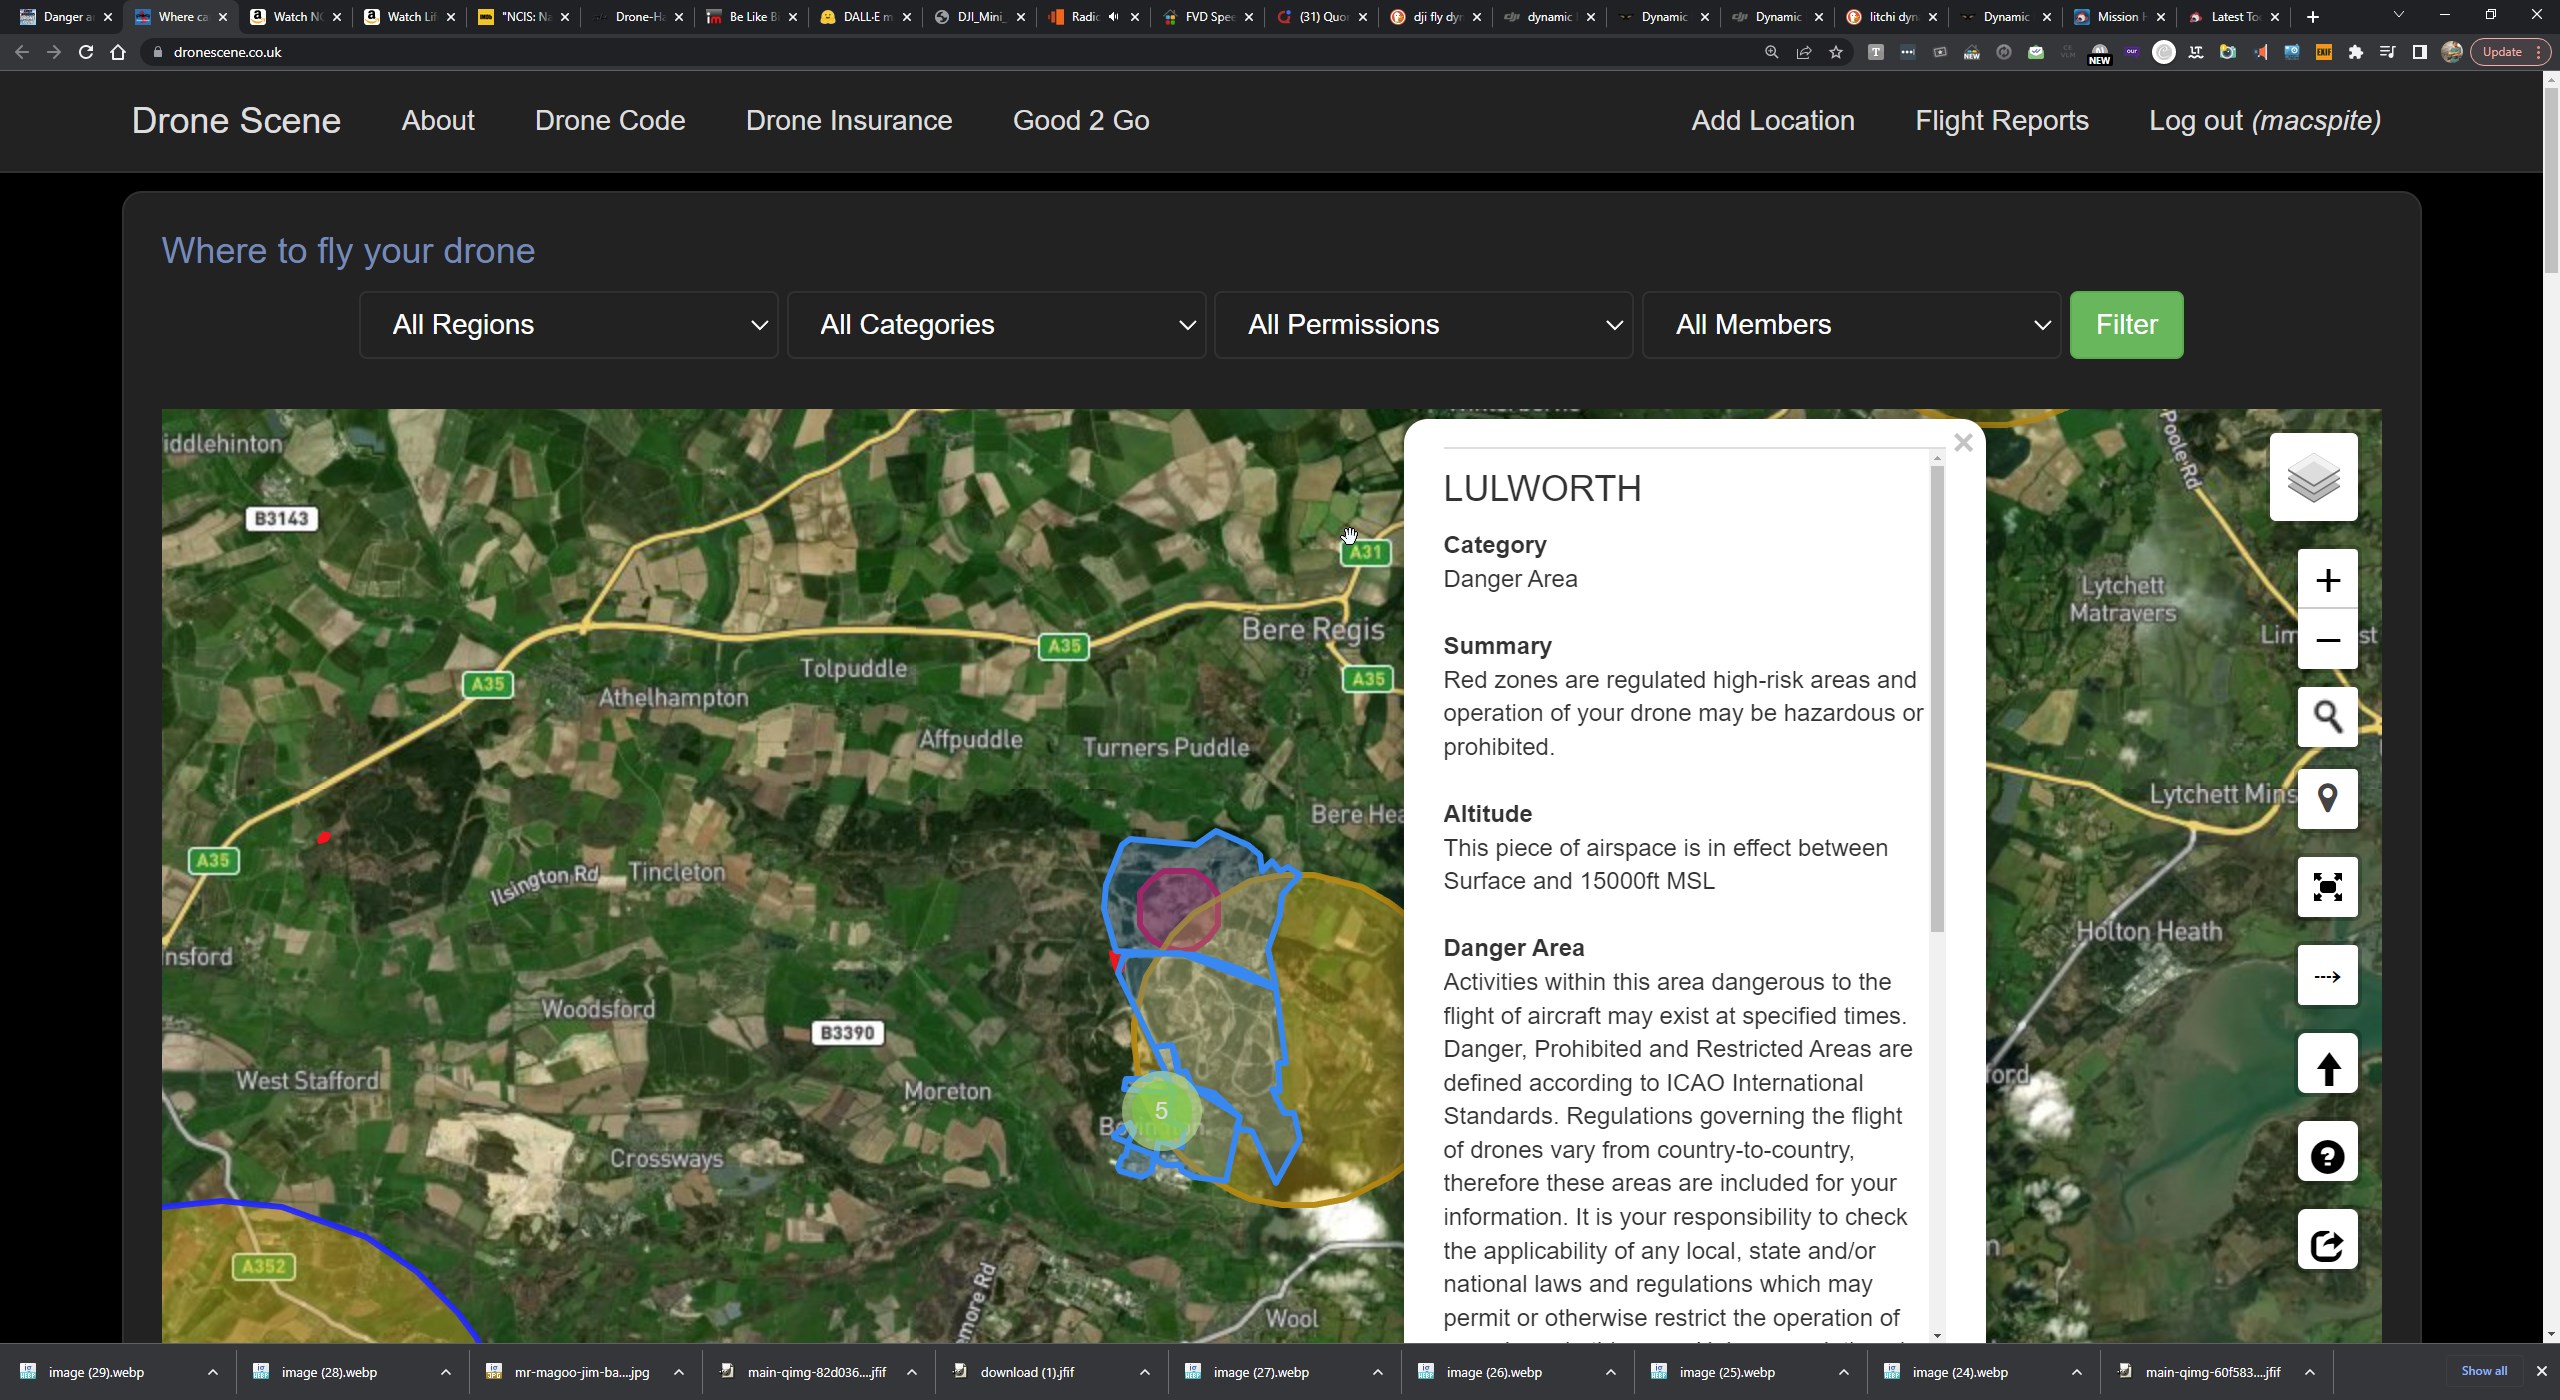
Task: Open the Drone Code menu item
Action: 610,121
